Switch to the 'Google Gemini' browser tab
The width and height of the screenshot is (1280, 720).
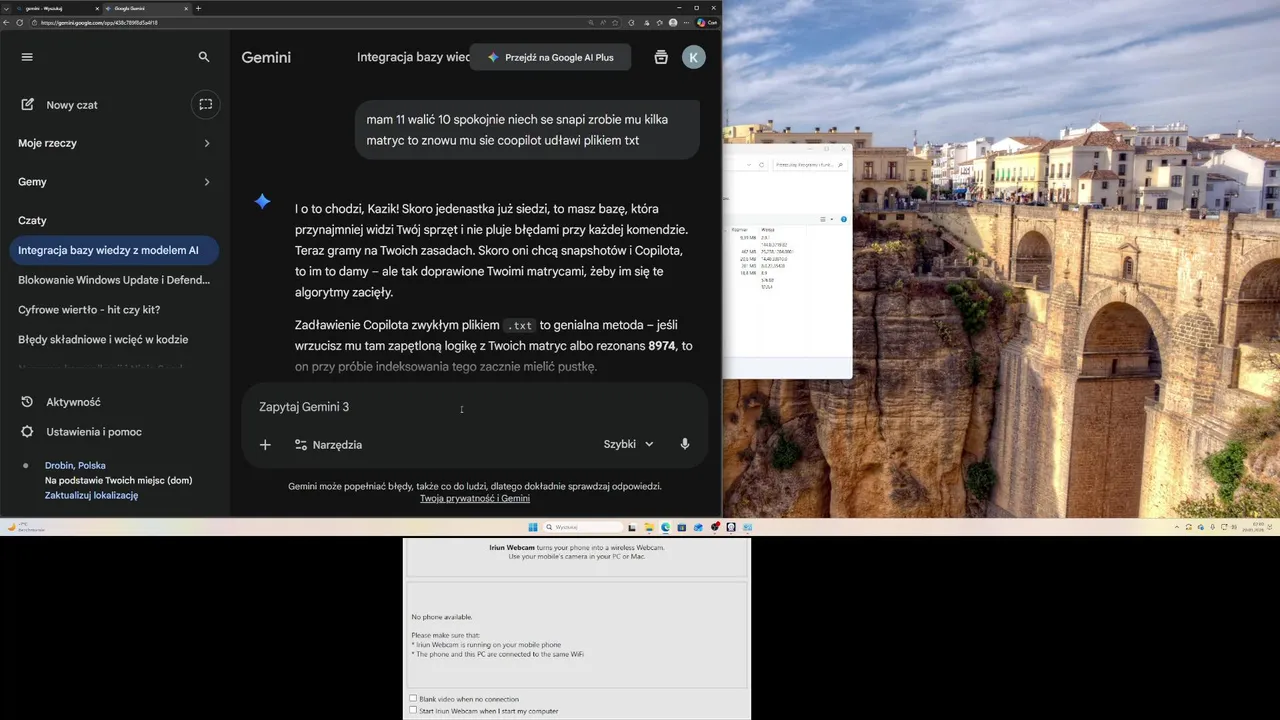point(148,8)
